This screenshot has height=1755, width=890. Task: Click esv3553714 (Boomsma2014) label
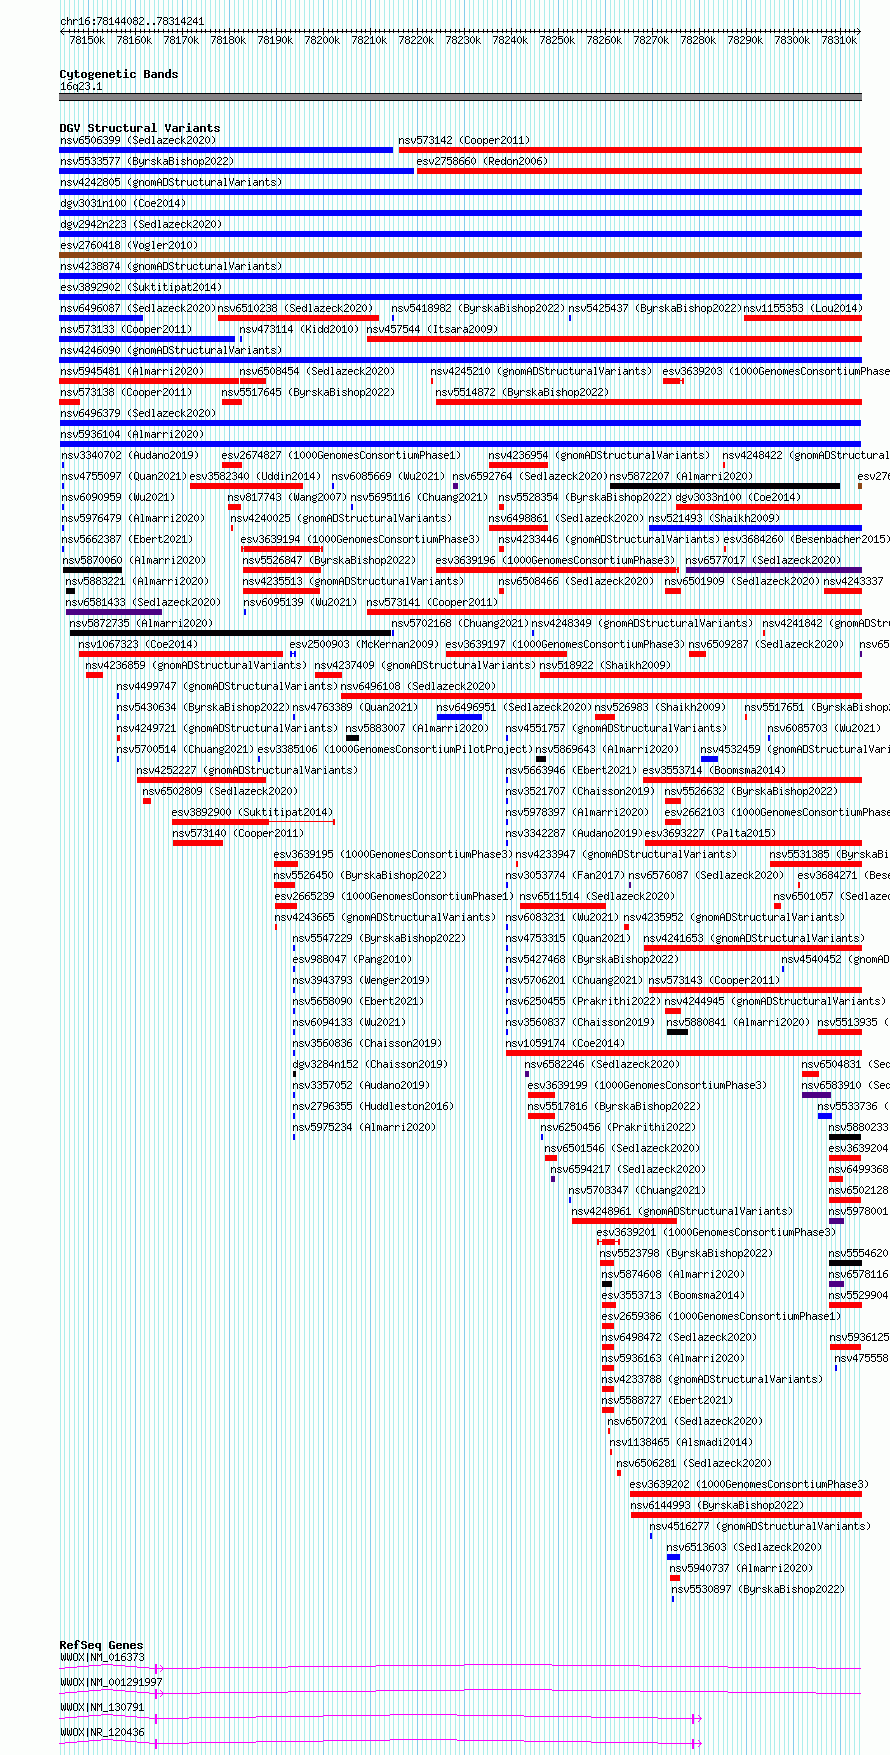[714, 770]
